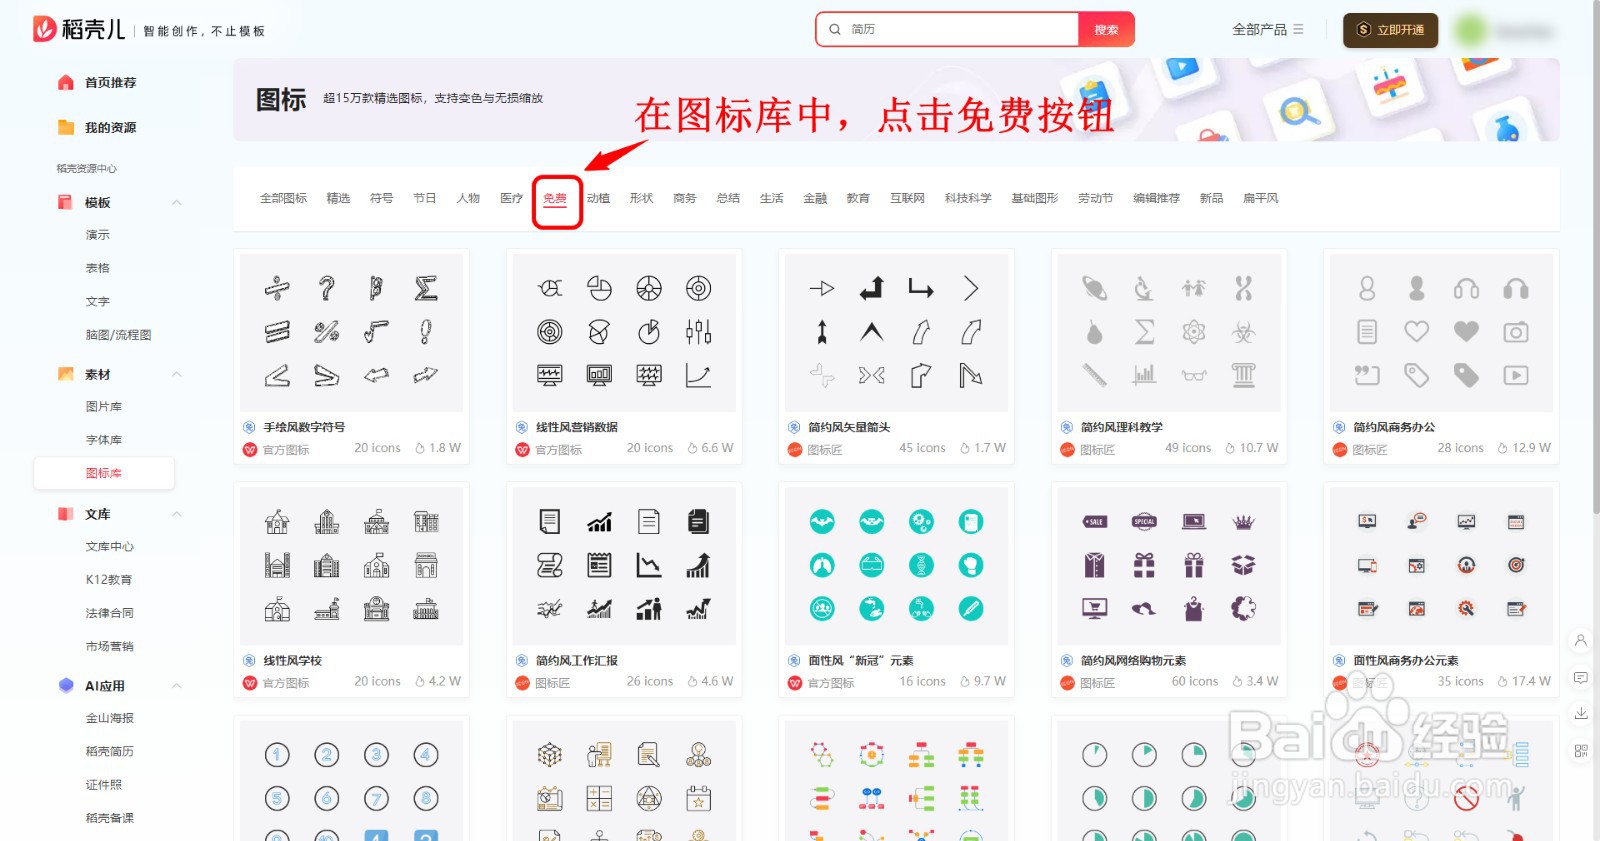Click crown icon in 简约风网络购物元素 set
Screen dimensions: 1600x841
coord(1244,522)
